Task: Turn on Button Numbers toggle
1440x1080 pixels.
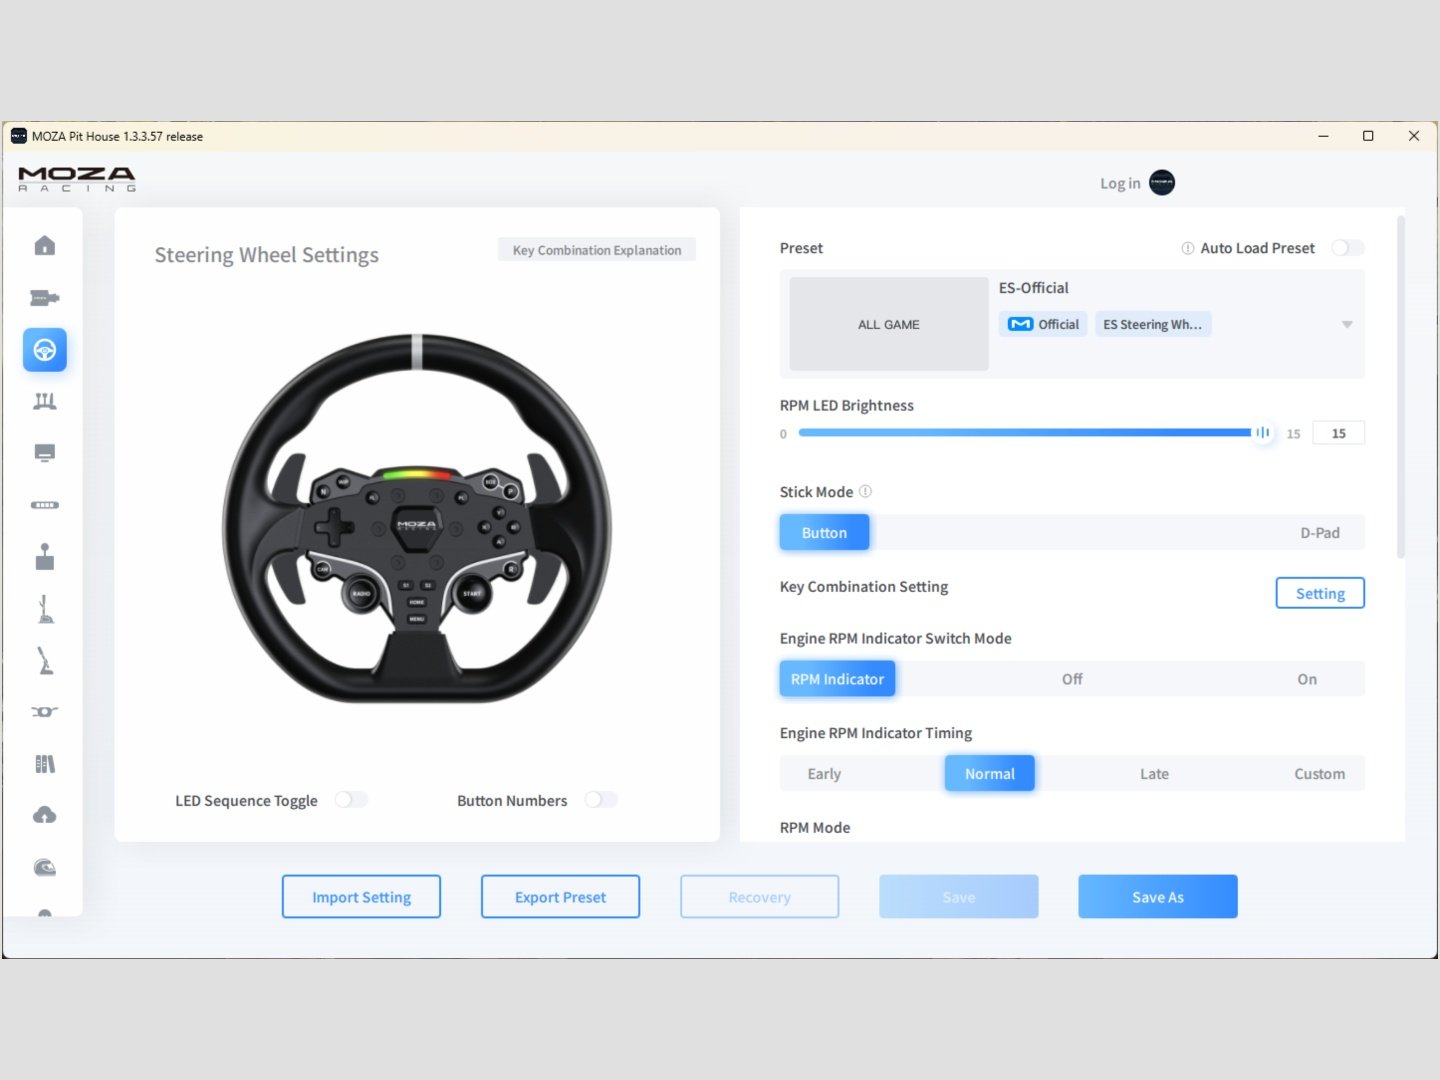Action: coord(601,800)
